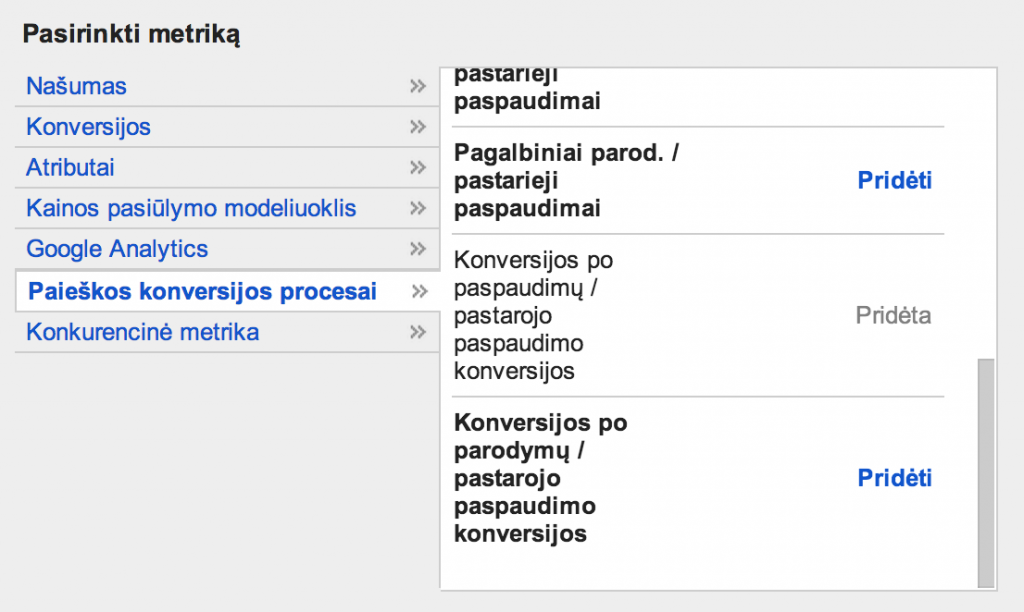1024x612 pixels.
Task: Click the chevron icon next to Atributai
Action: click(417, 167)
